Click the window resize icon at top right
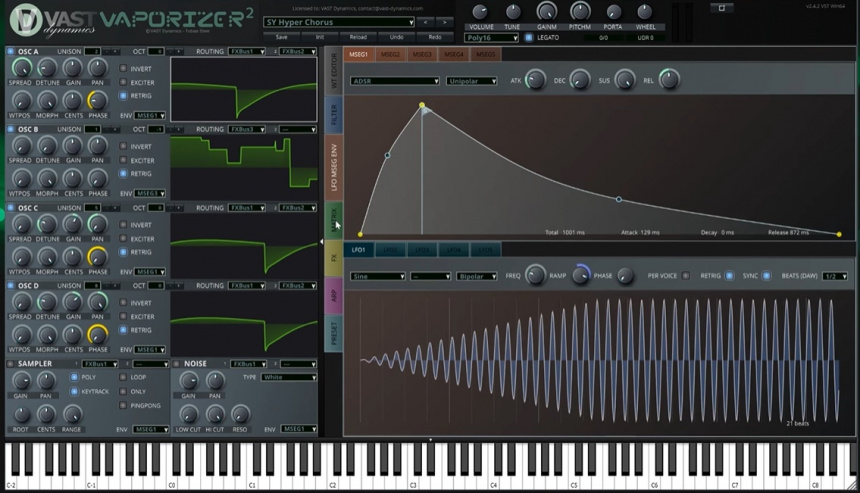The image size is (860, 493). point(722,8)
